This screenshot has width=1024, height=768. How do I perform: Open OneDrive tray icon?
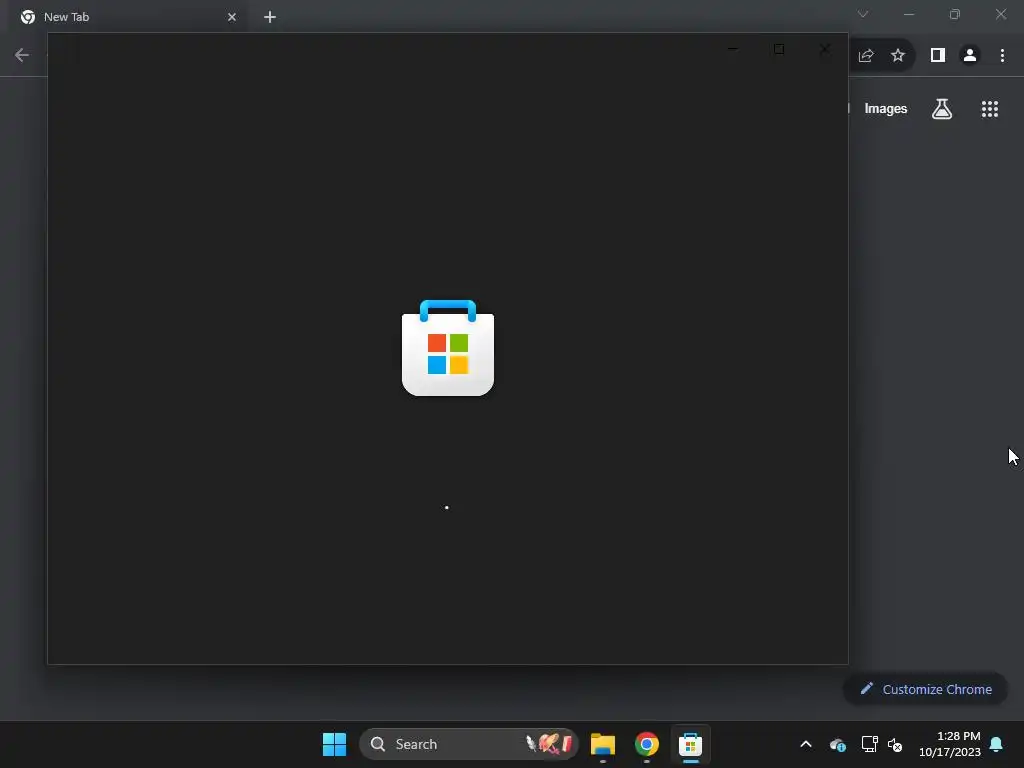coord(838,744)
